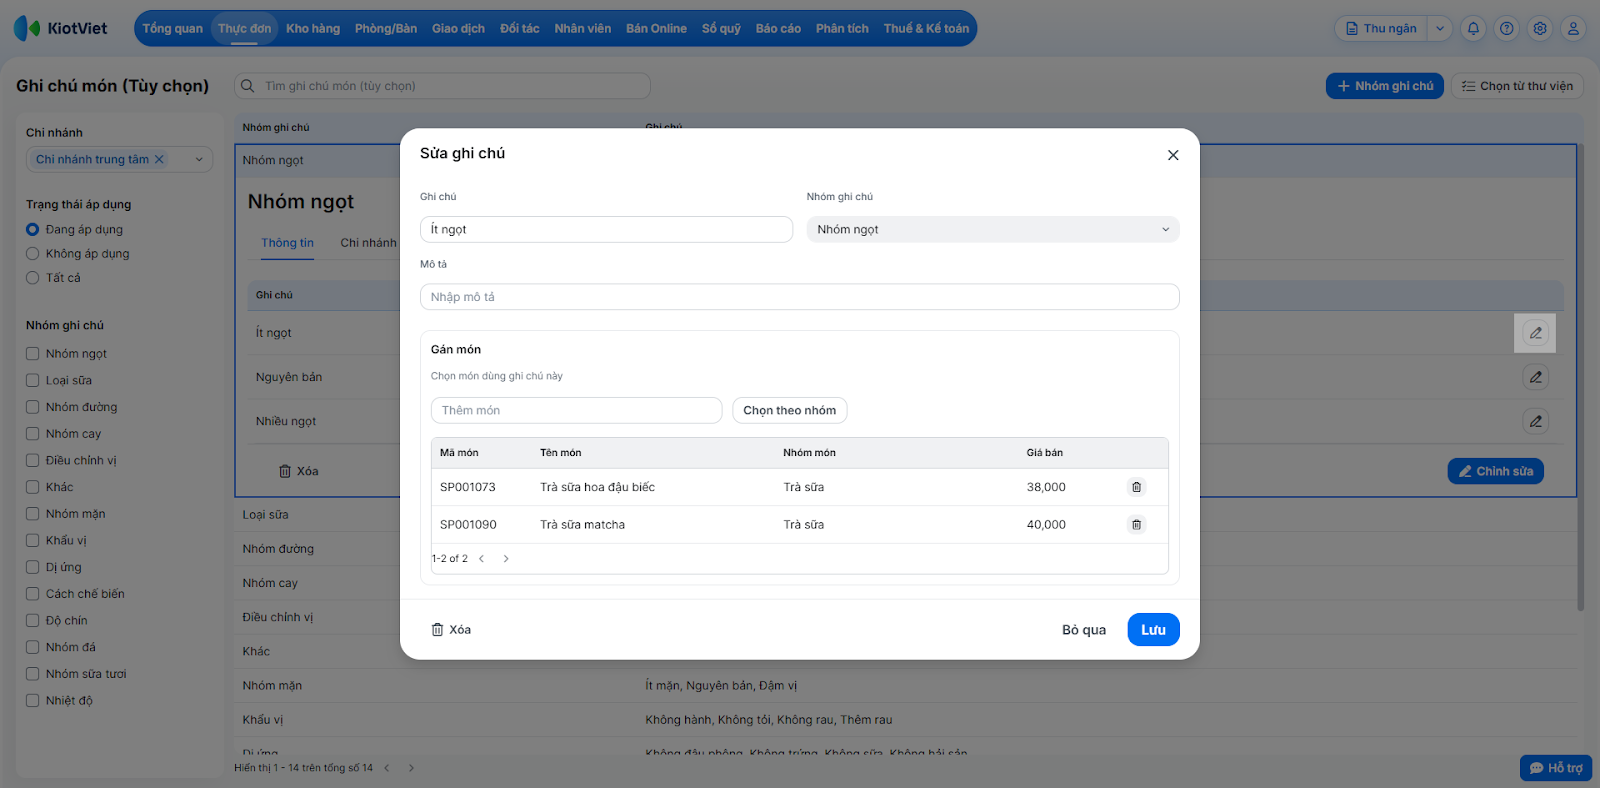
Task: Delete the Trà sữa hoa đậu biếc row
Action: click(1136, 487)
